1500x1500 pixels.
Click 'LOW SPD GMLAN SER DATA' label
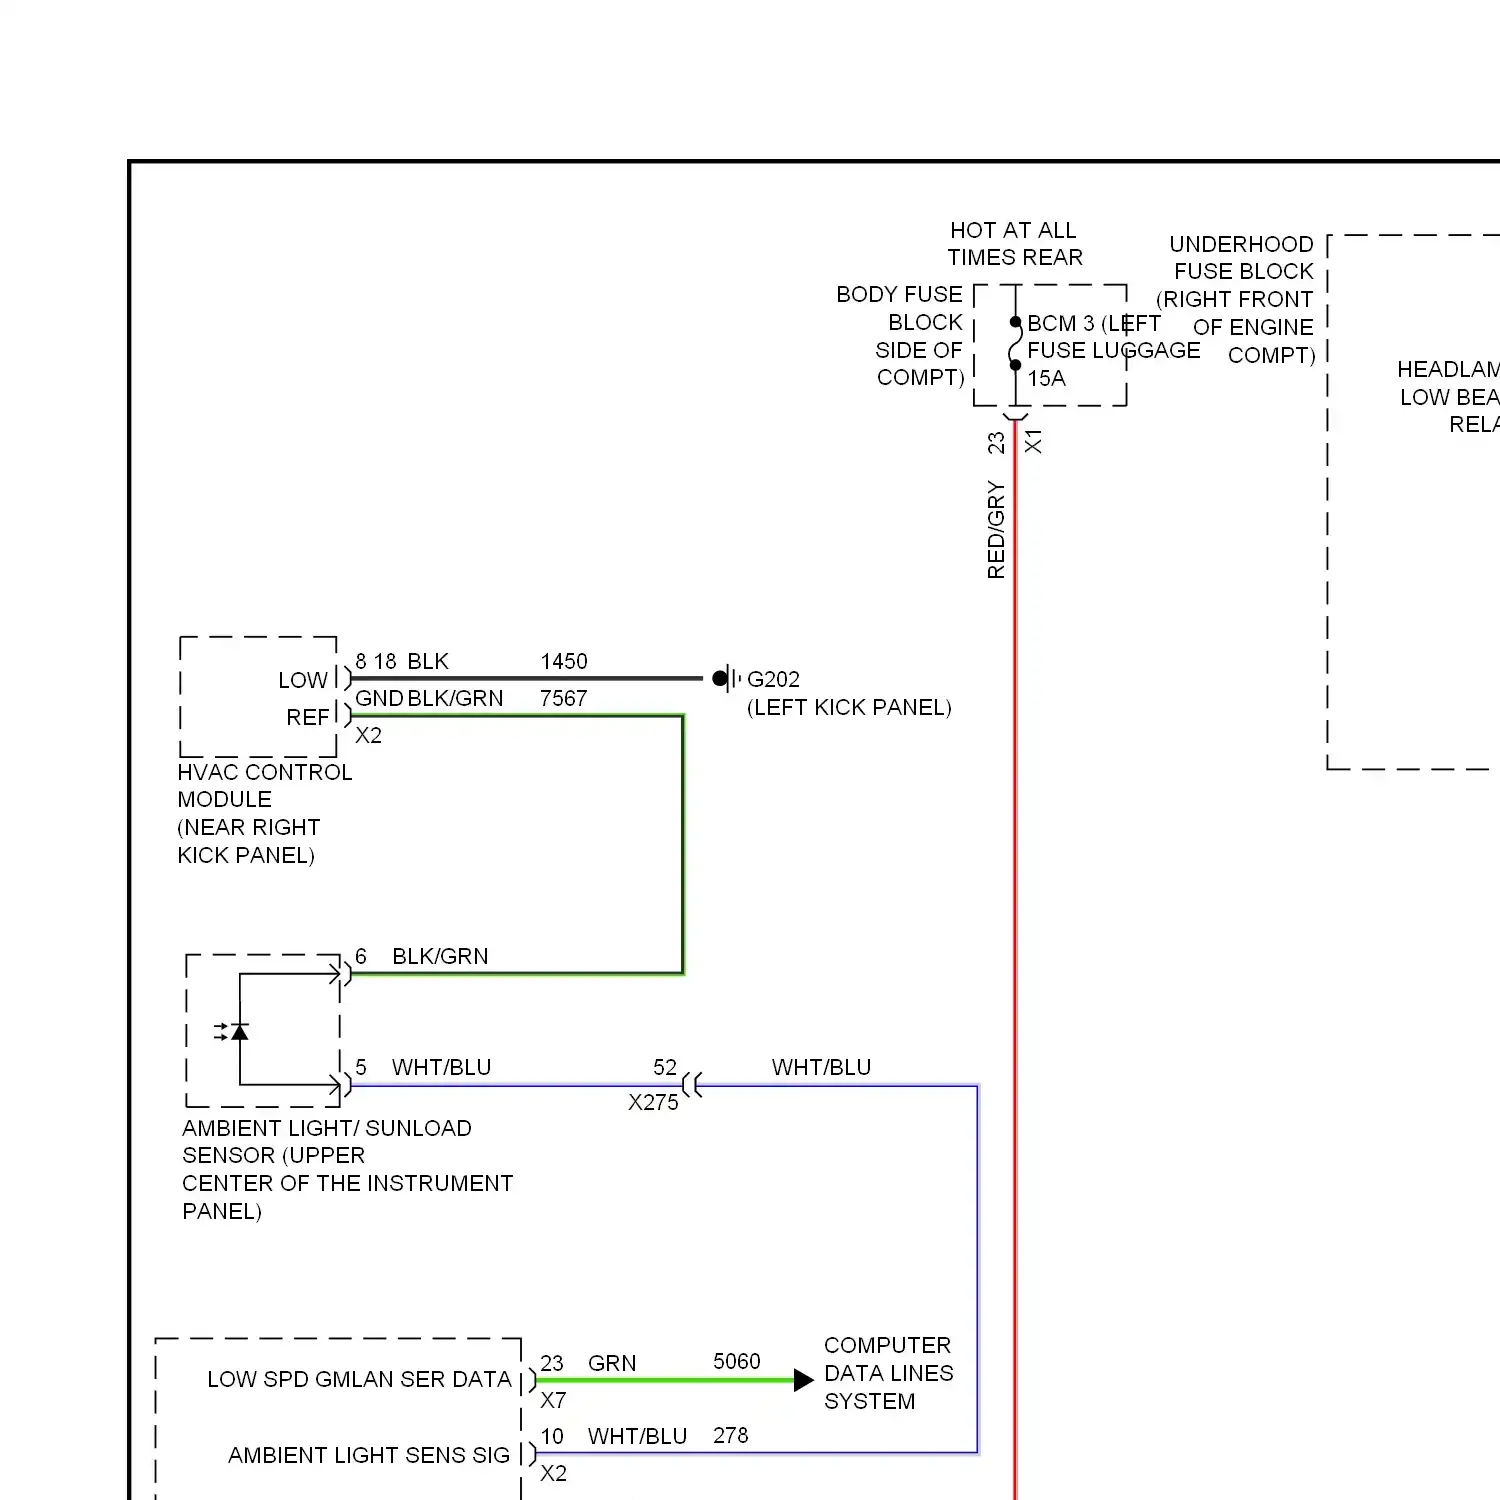pyautogui.click(x=359, y=1379)
